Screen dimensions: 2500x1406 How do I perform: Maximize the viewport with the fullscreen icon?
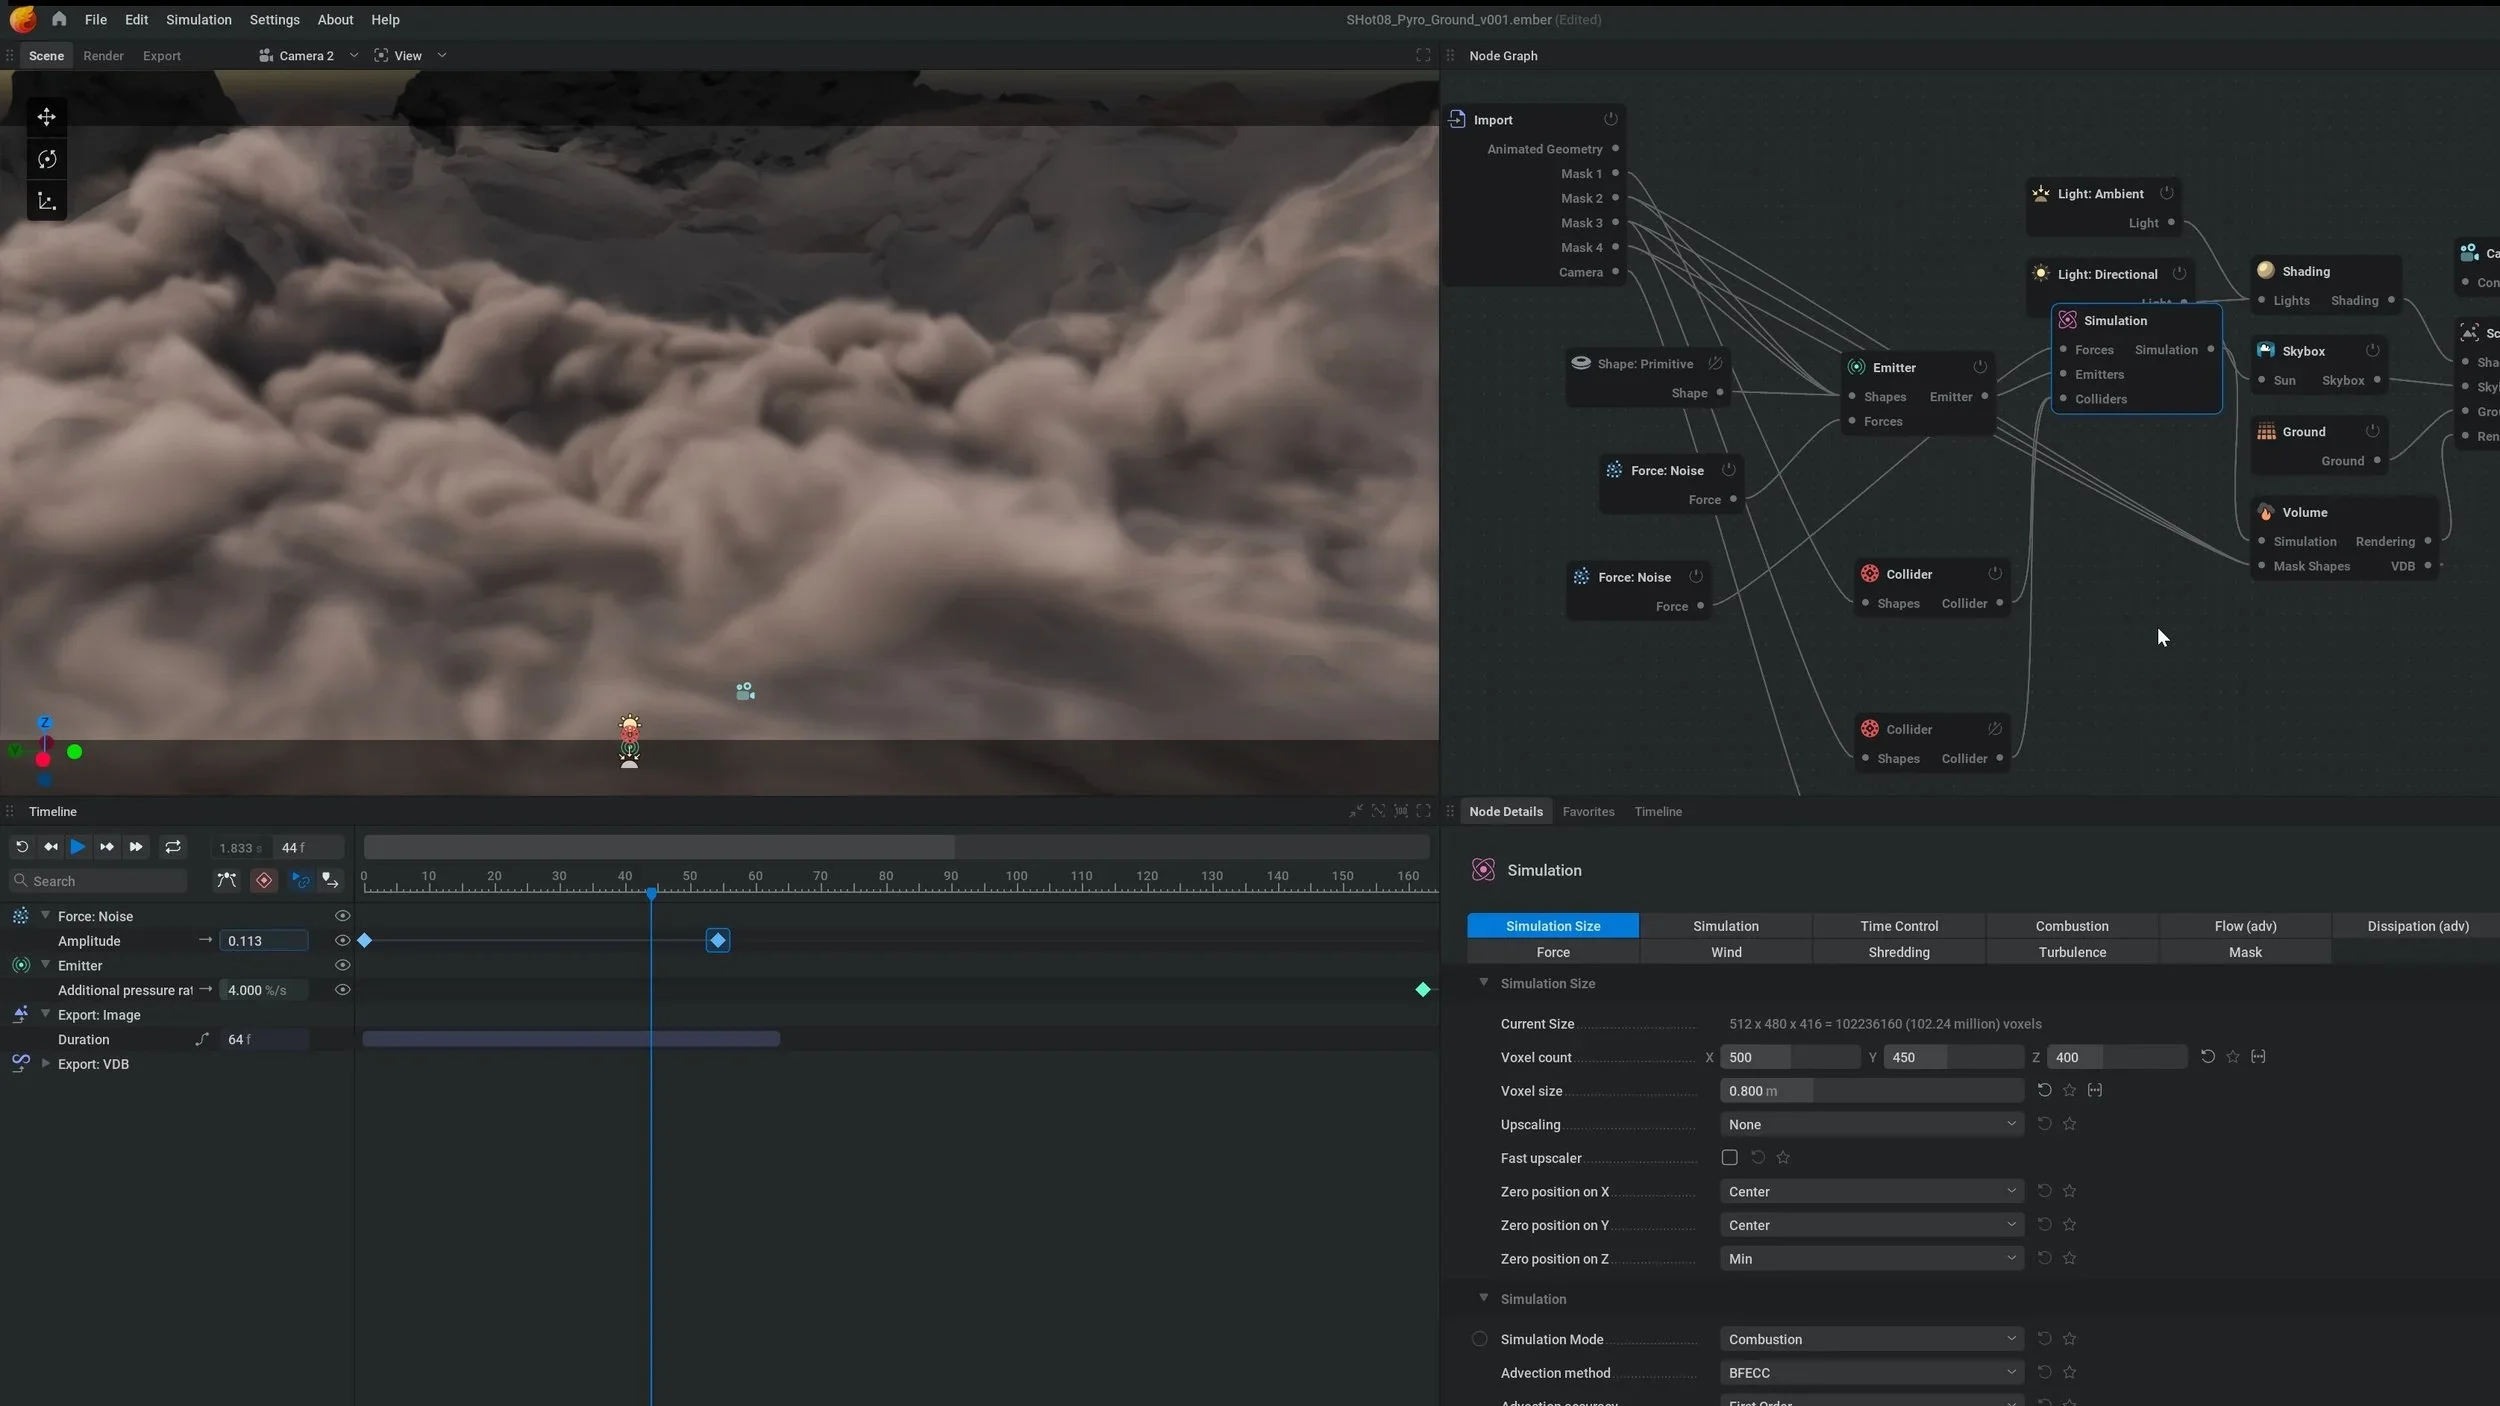pos(1422,56)
